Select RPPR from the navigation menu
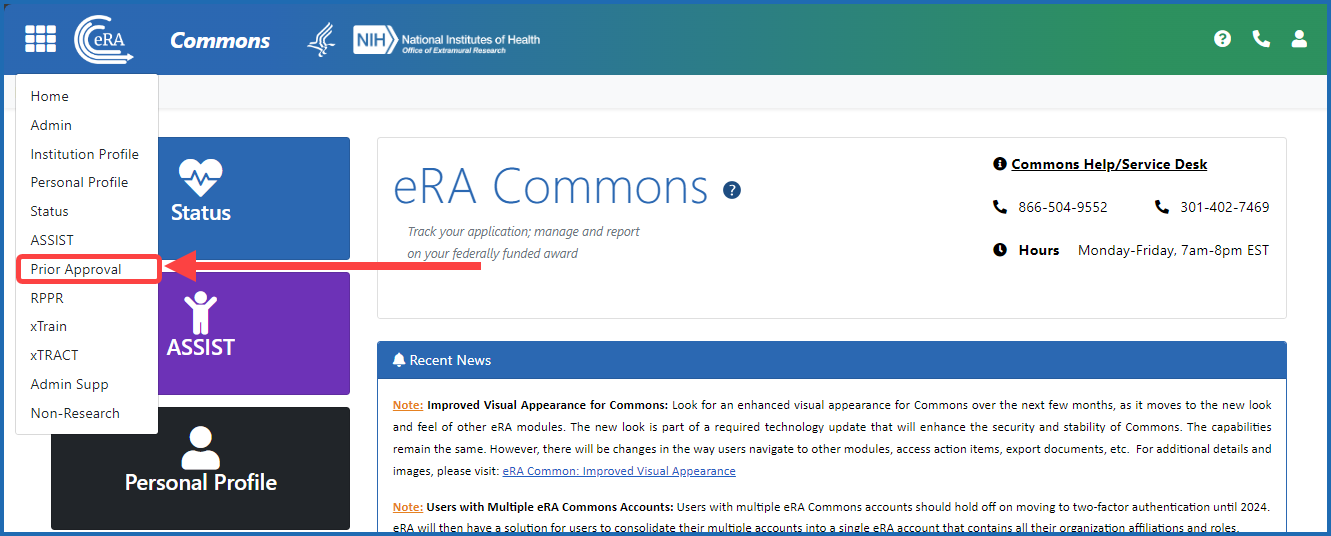This screenshot has width=1331, height=536. tap(47, 298)
